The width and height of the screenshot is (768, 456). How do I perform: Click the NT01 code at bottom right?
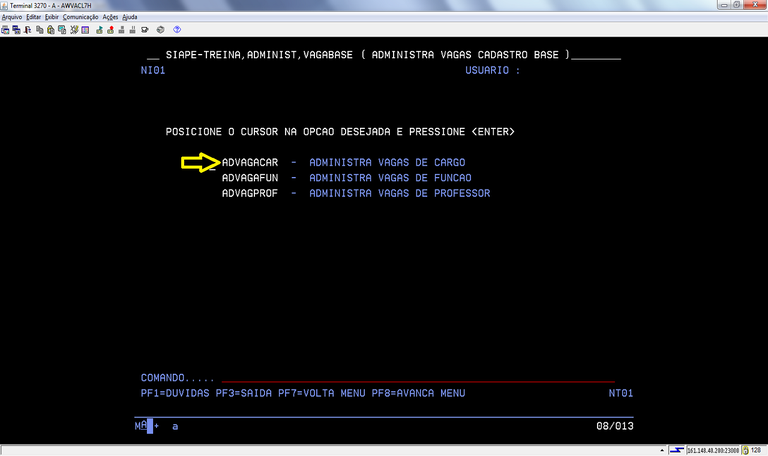(x=621, y=393)
